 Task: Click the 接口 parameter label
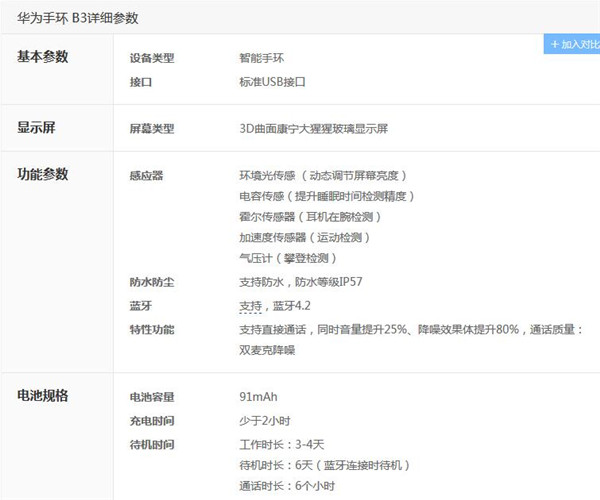point(141,82)
